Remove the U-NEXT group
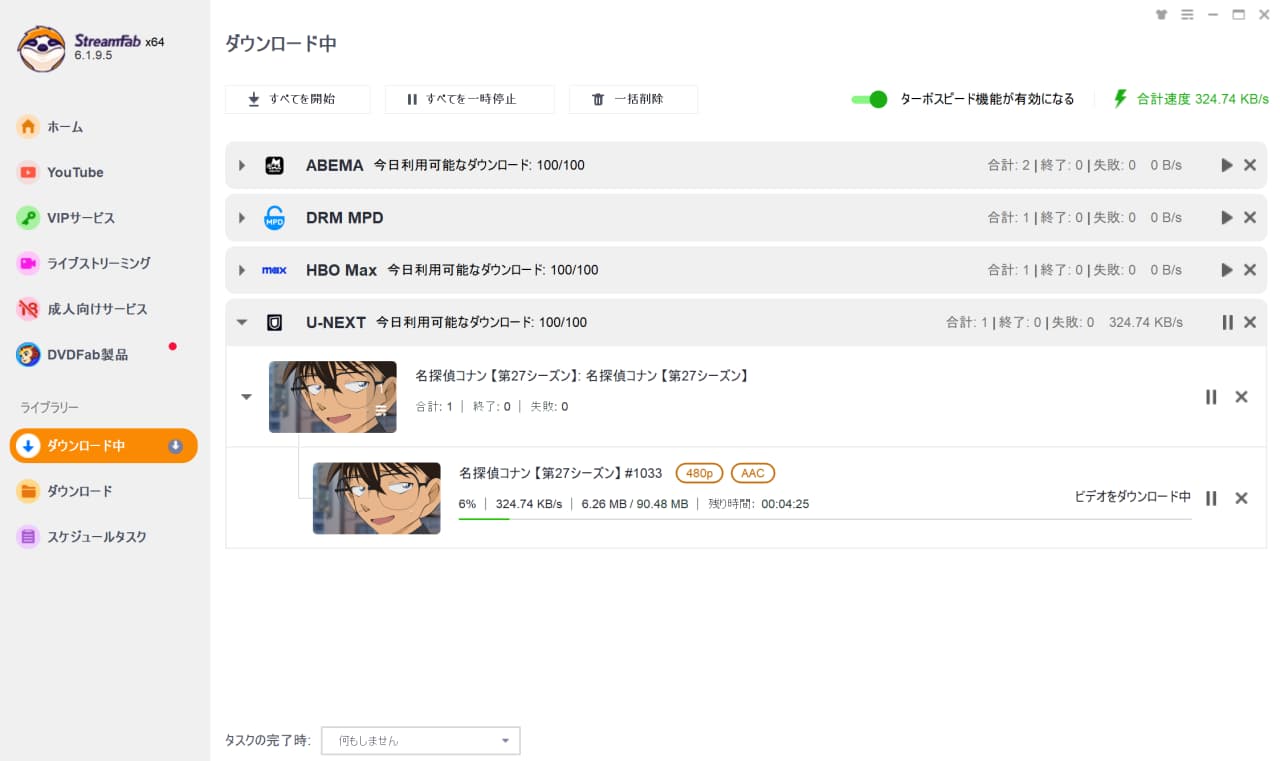The width and height of the screenshot is (1280, 761). pos(1250,322)
